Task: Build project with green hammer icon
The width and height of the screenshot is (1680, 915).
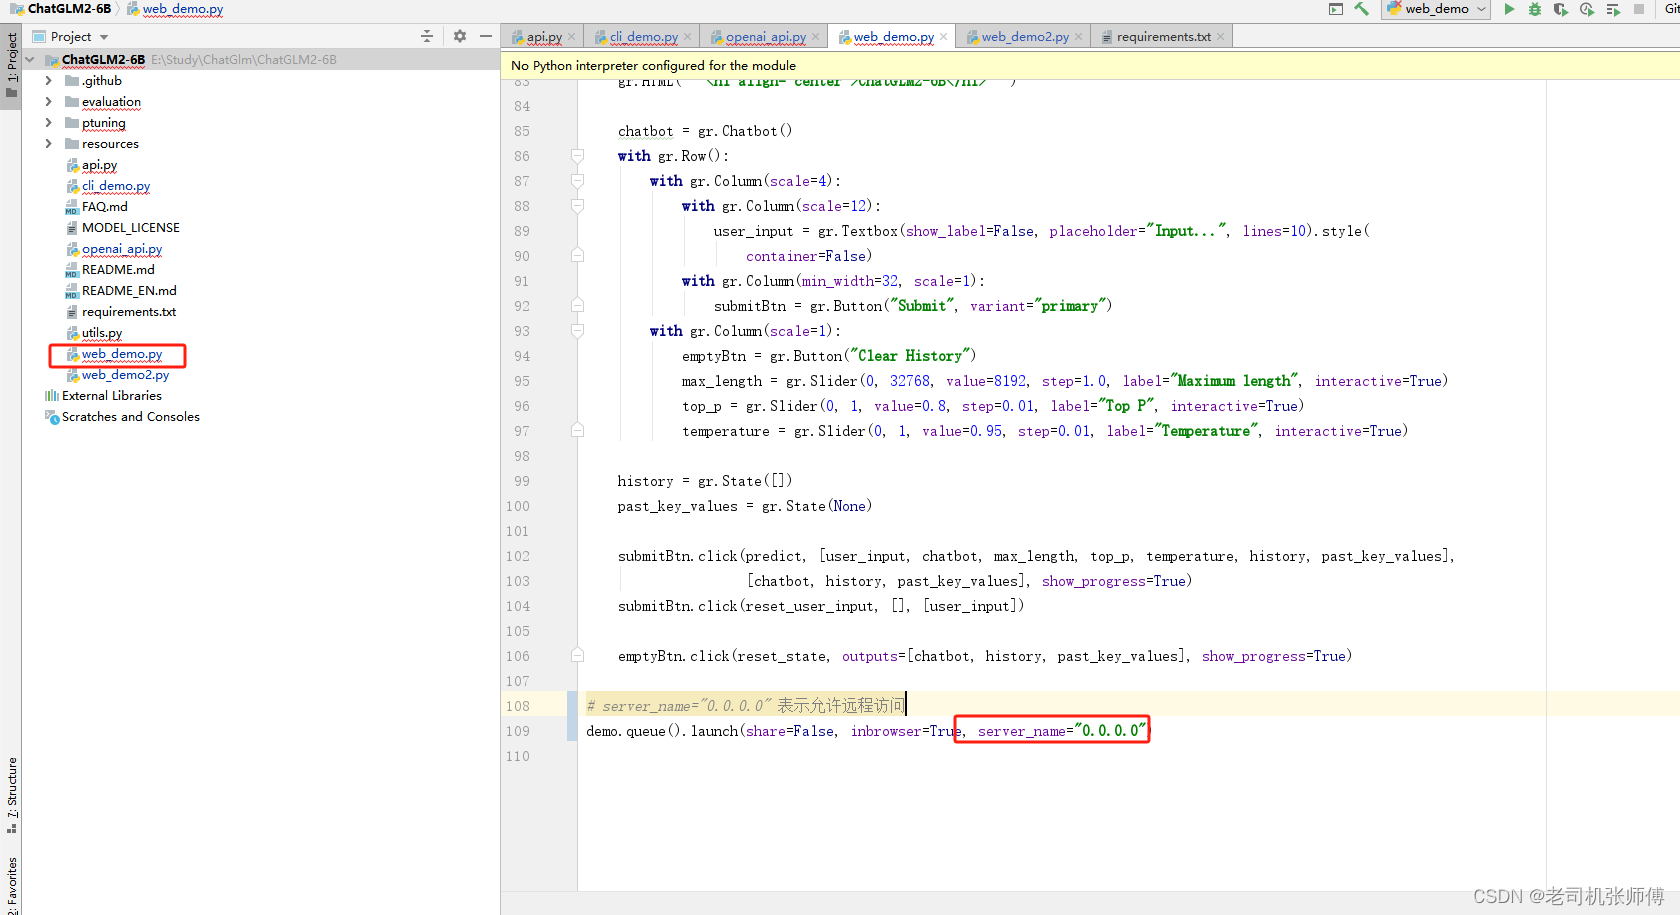Action: 1362,9
